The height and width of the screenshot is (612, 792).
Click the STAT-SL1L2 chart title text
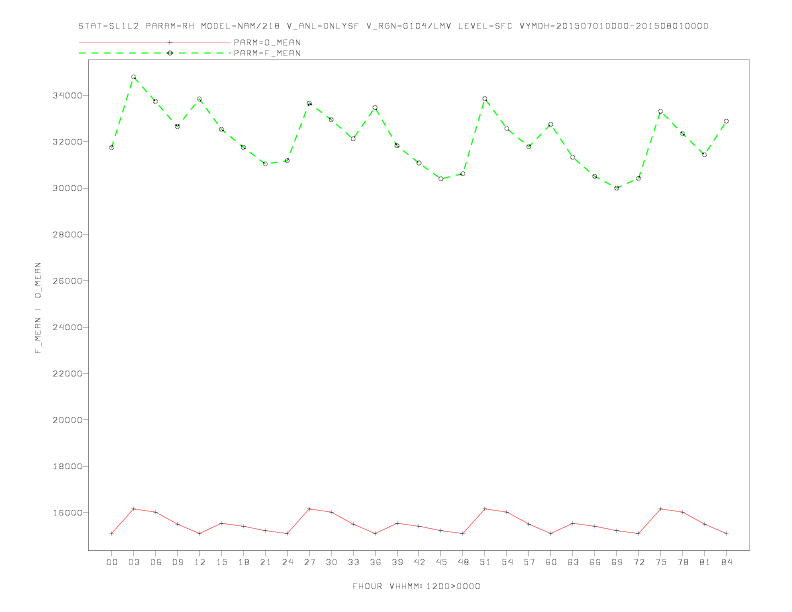coord(393,26)
